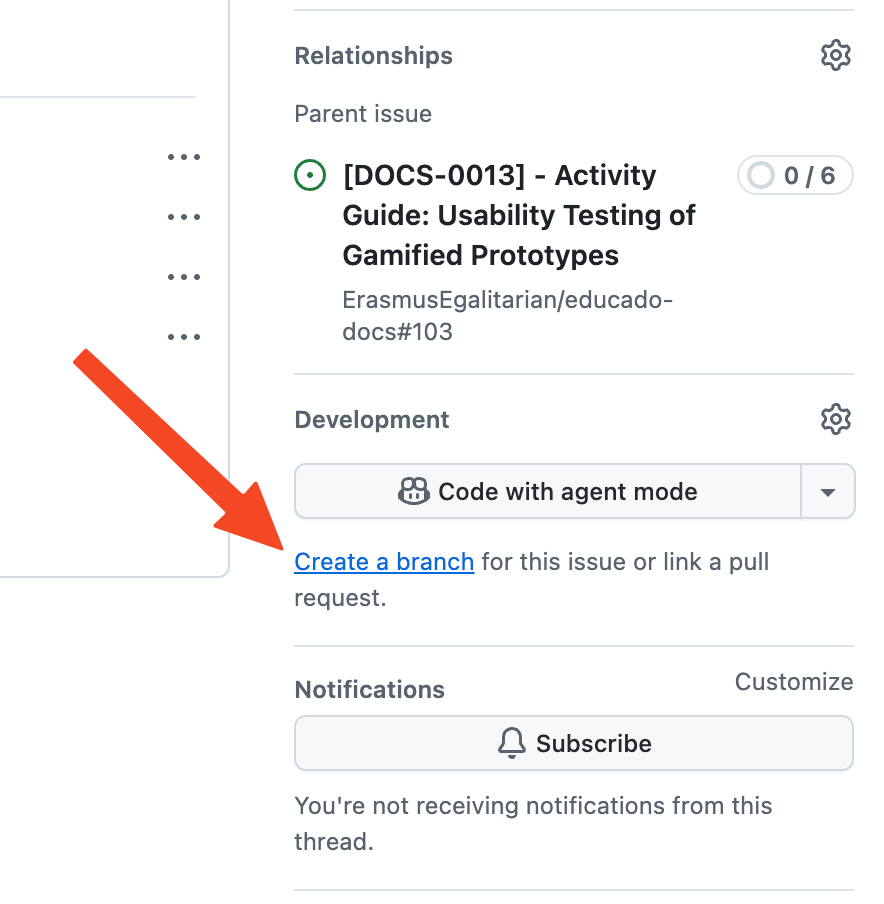The image size is (884, 904).
Task: Open the Development settings gear icon
Action: pos(836,419)
